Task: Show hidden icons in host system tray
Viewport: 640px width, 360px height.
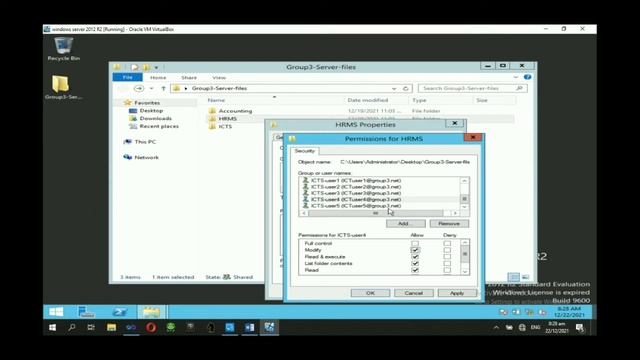Action: [x=496, y=327]
